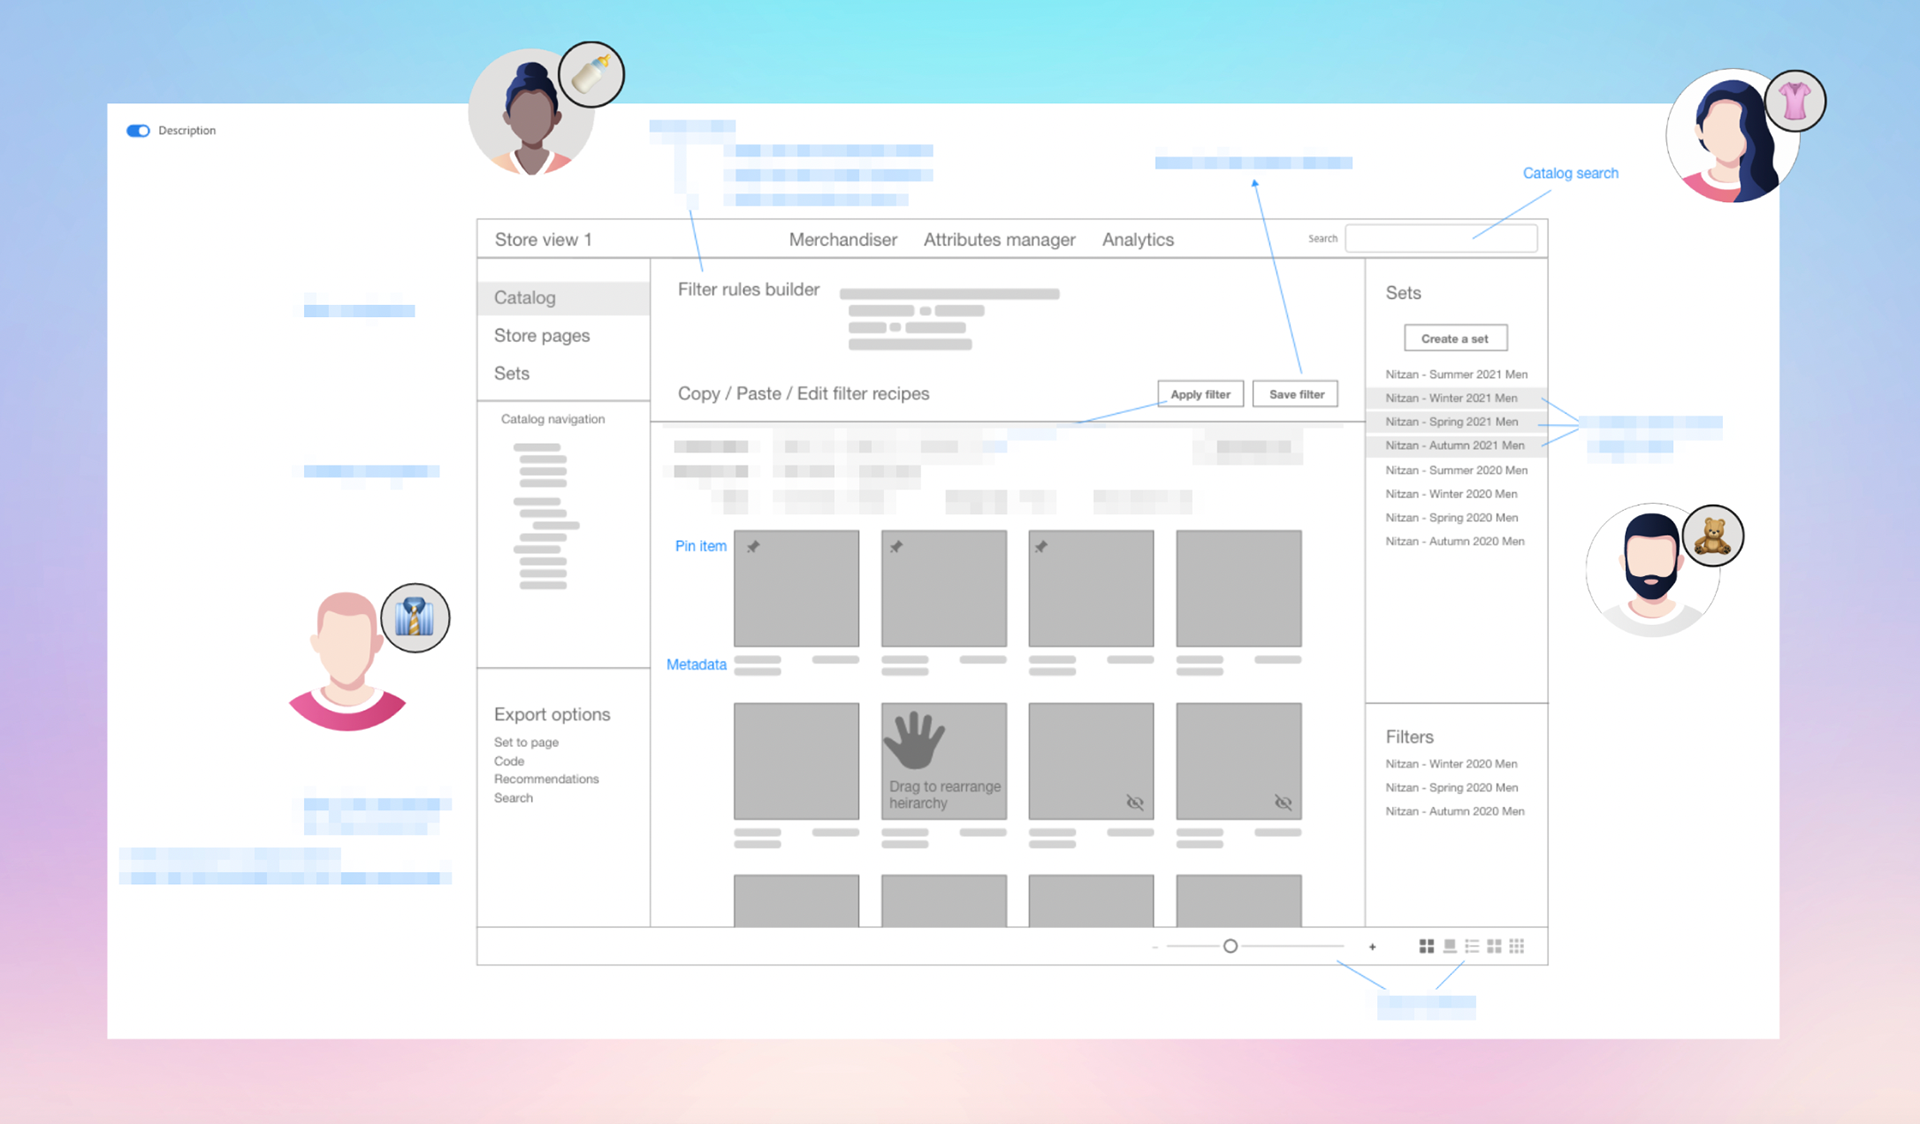1920x1124 pixels.
Task: Click the Create a set button
Action: tap(1455, 338)
